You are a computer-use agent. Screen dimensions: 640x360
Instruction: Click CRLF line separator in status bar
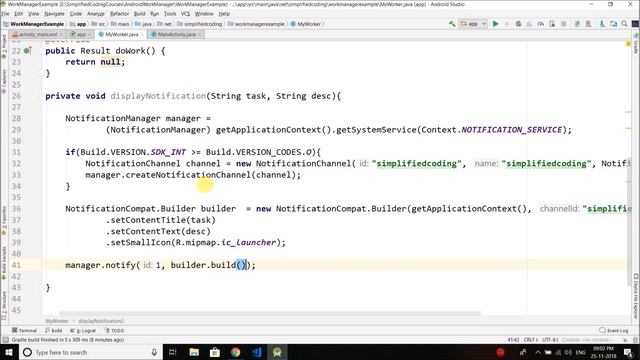[x=530, y=340]
